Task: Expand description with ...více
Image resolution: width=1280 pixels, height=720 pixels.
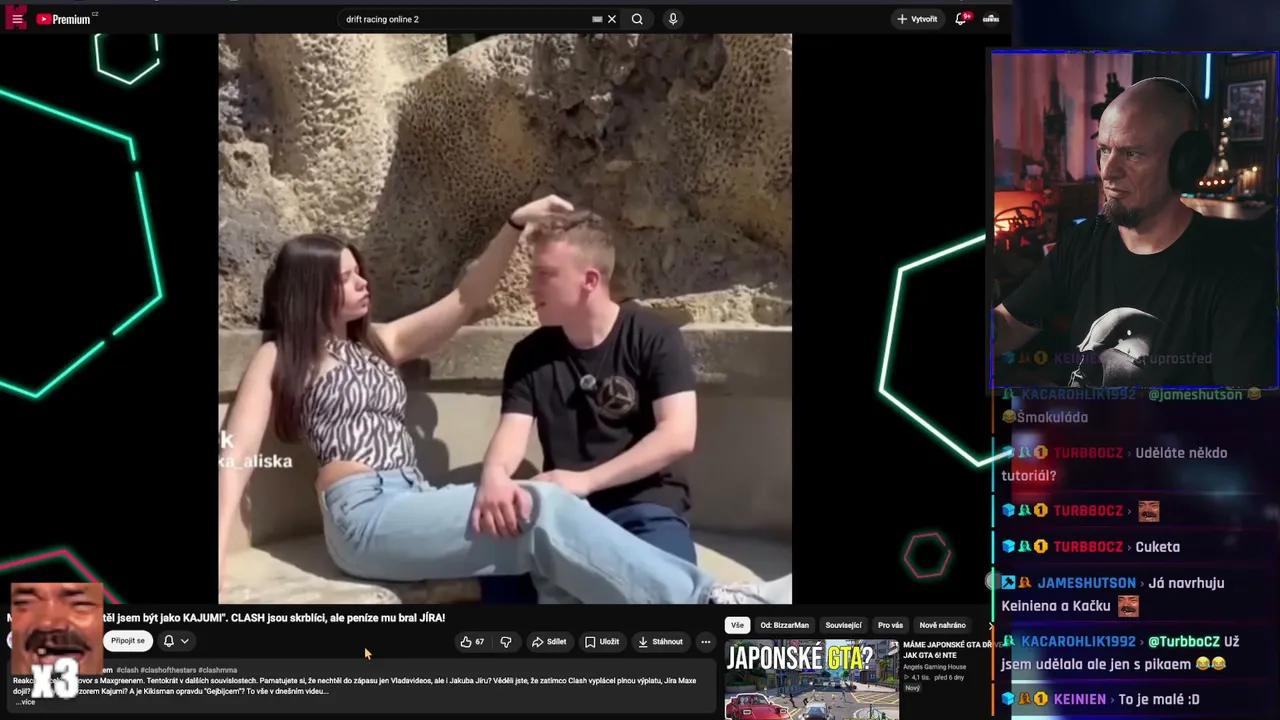Action: 25,702
